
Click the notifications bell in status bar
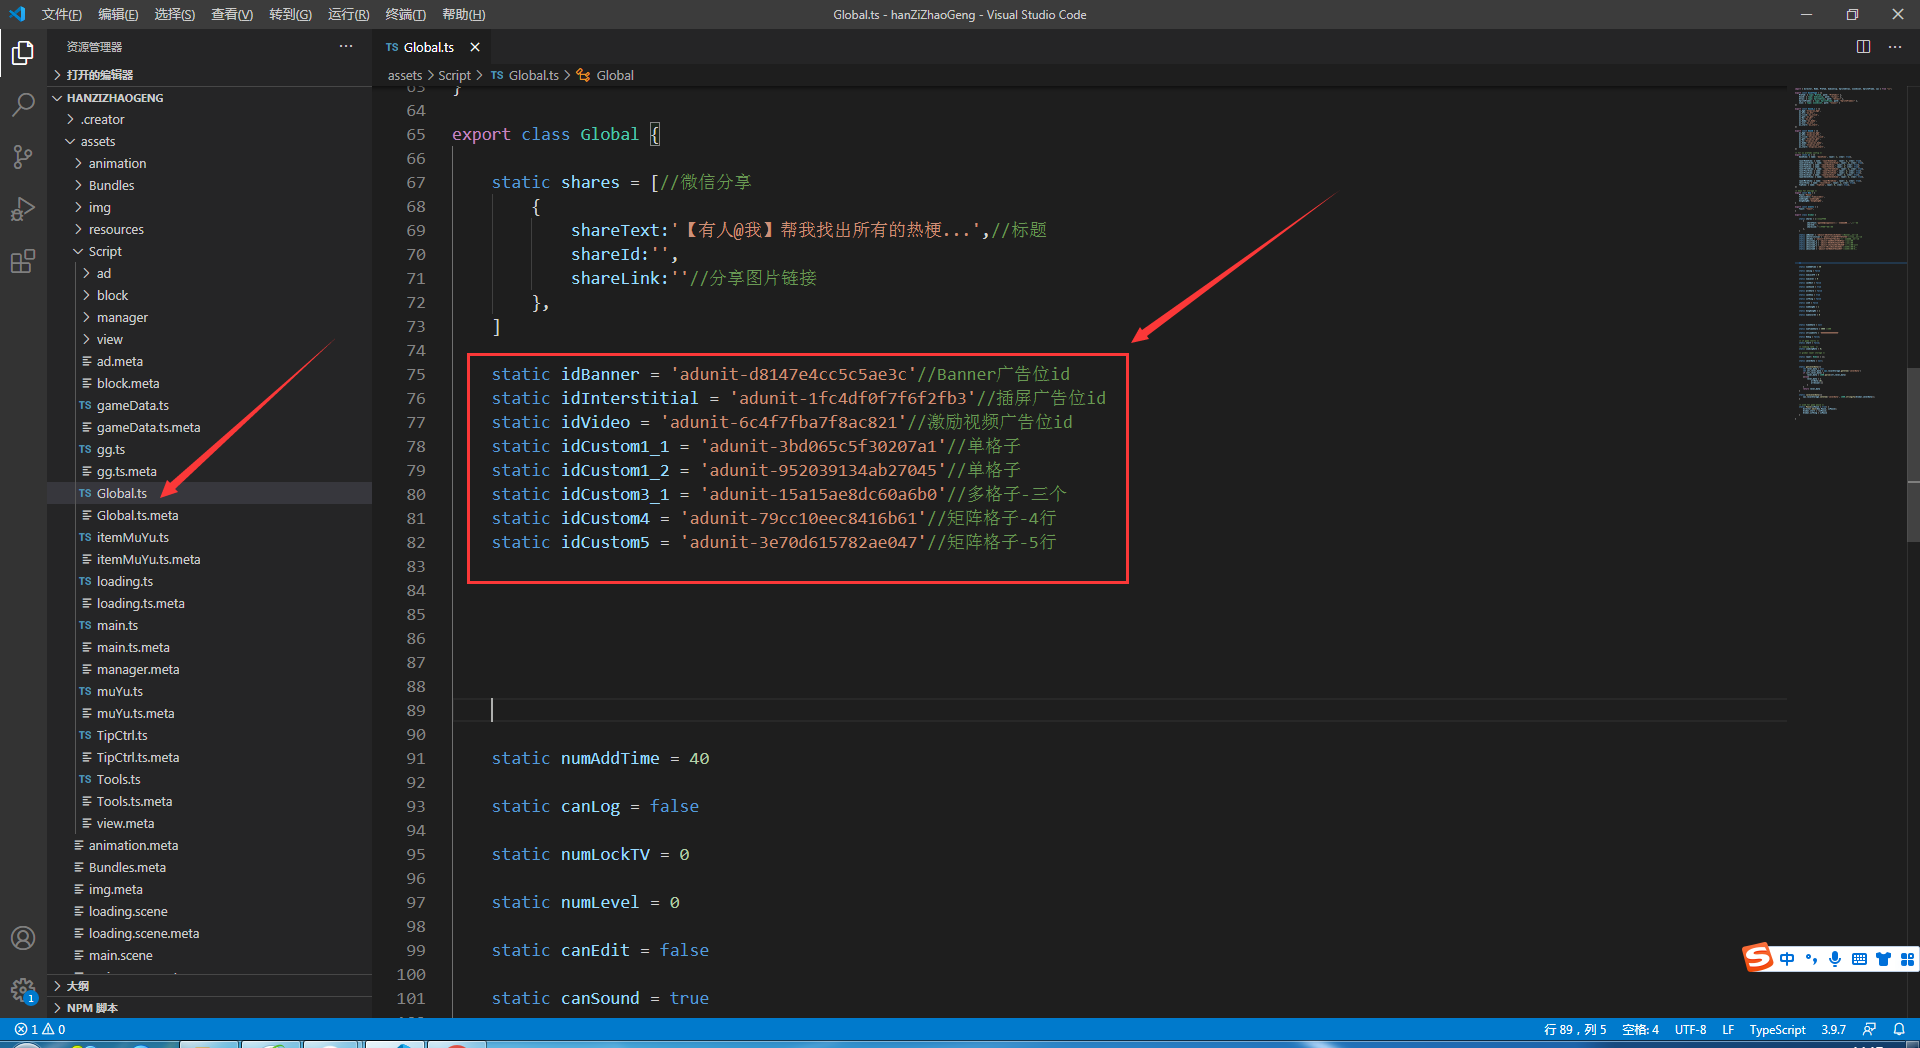[x=1899, y=1029]
